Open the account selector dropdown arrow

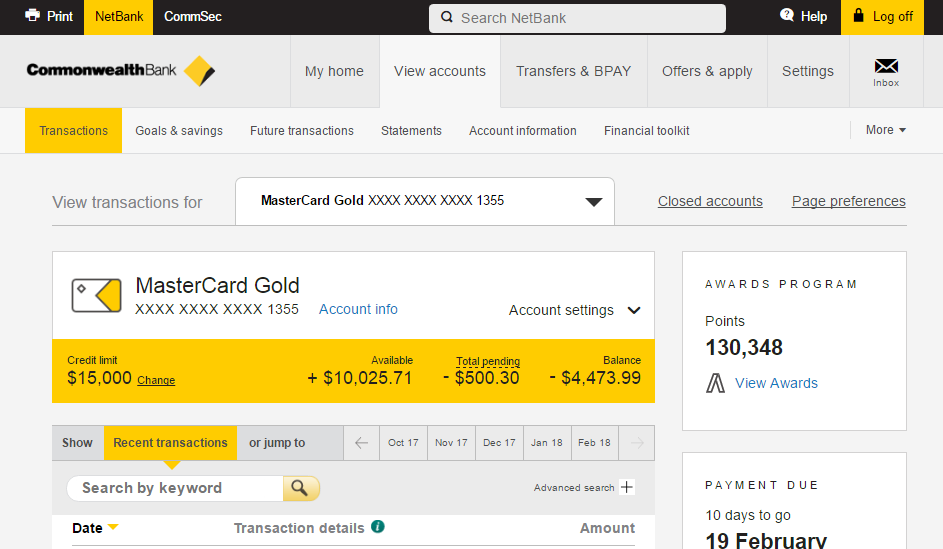click(x=594, y=202)
